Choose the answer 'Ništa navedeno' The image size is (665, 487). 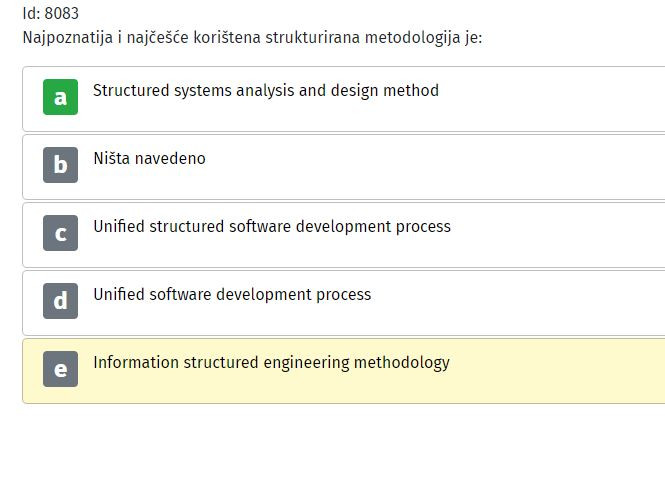point(149,158)
